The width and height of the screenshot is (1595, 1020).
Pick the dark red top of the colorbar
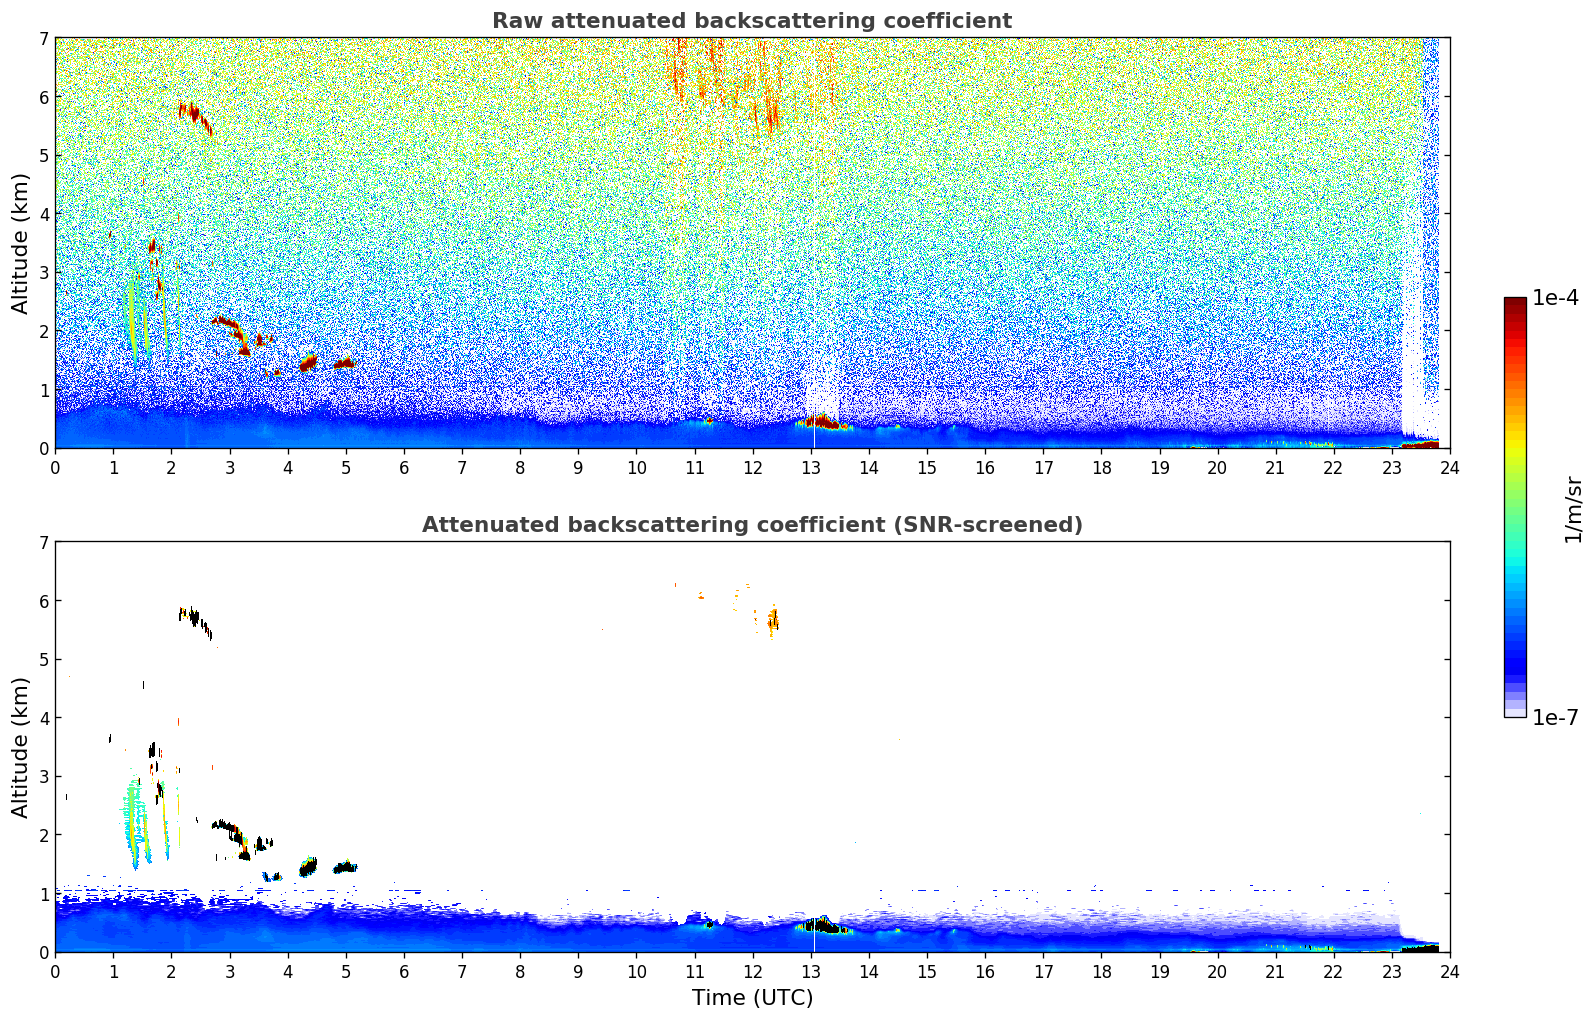click(x=1515, y=302)
